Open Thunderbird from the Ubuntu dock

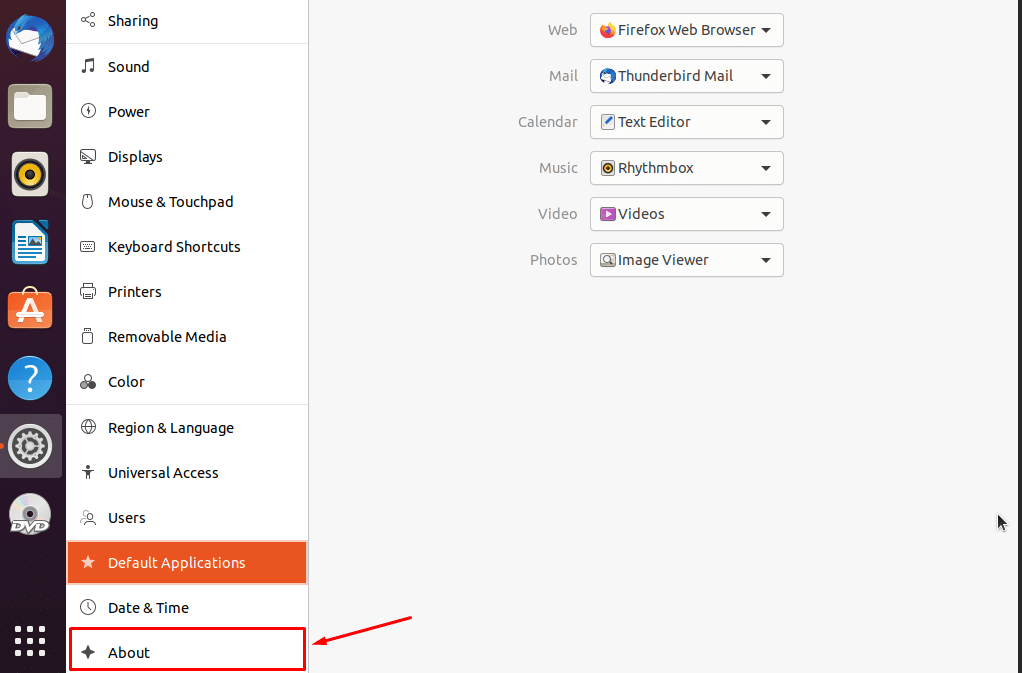[x=30, y=38]
